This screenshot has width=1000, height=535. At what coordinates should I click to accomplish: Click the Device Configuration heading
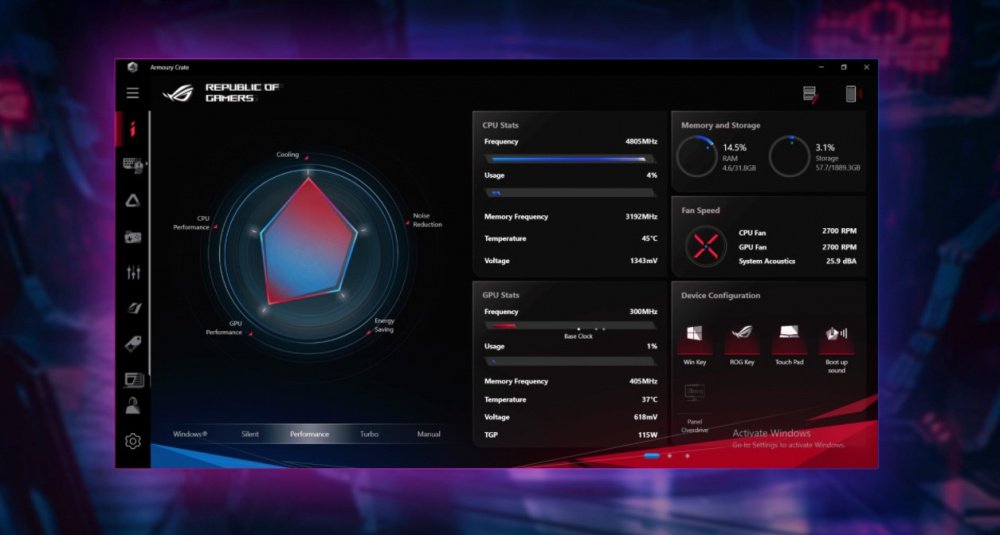721,296
